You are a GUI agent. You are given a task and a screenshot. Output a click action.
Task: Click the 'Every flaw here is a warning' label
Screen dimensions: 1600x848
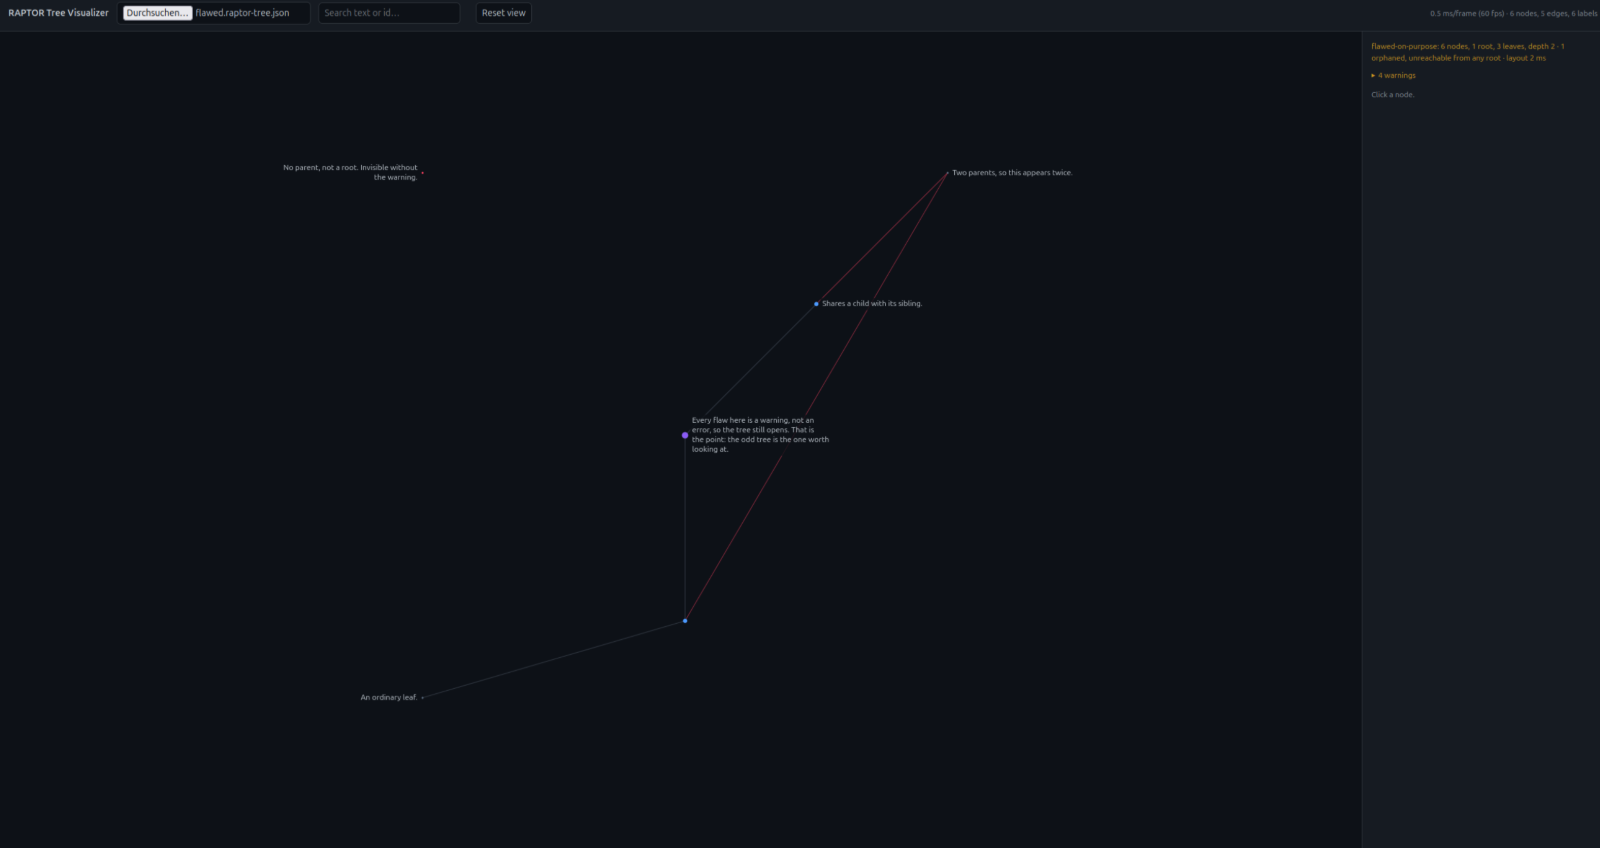point(760,435)
